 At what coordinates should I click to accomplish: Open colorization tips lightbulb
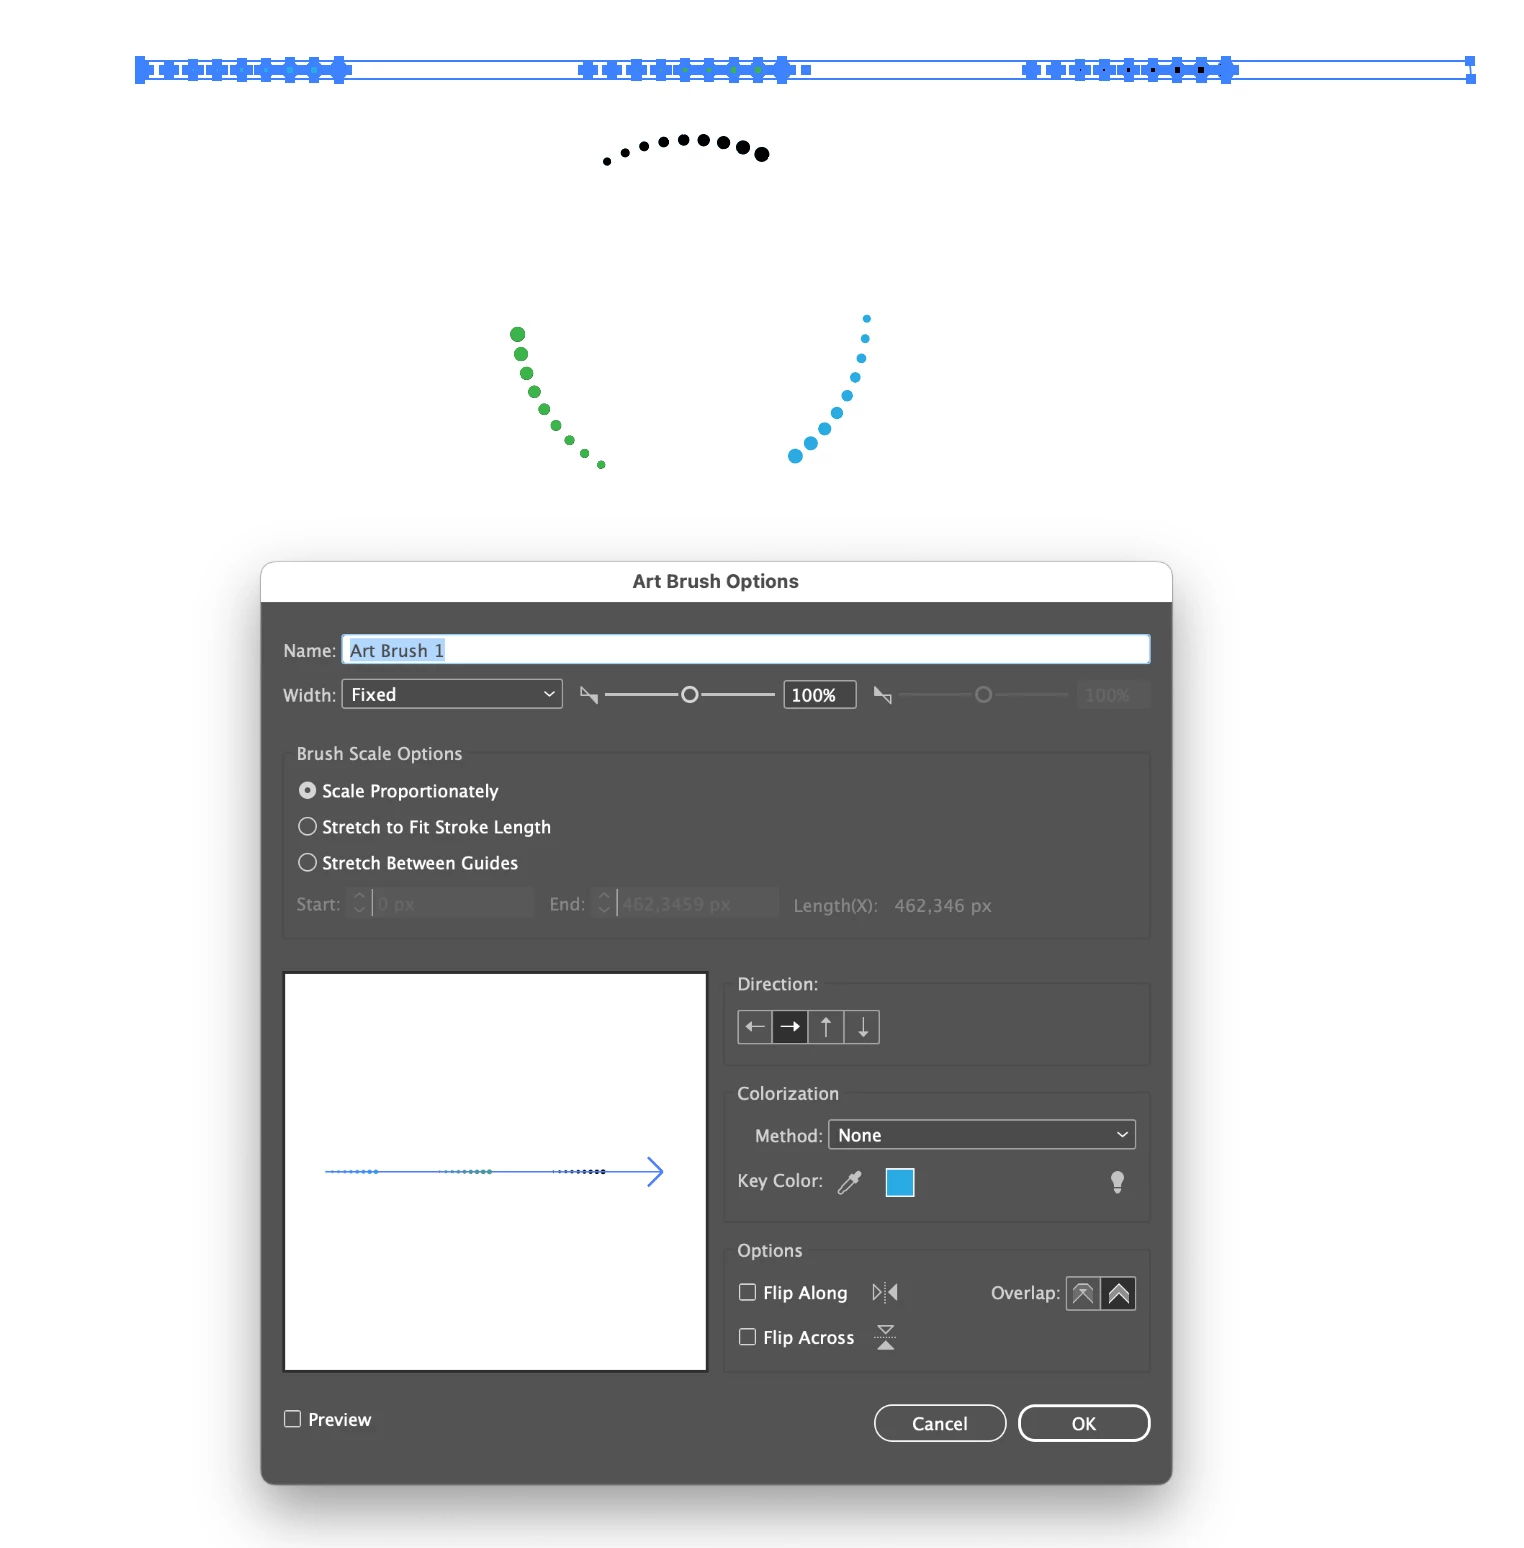click(1117, 1183)
